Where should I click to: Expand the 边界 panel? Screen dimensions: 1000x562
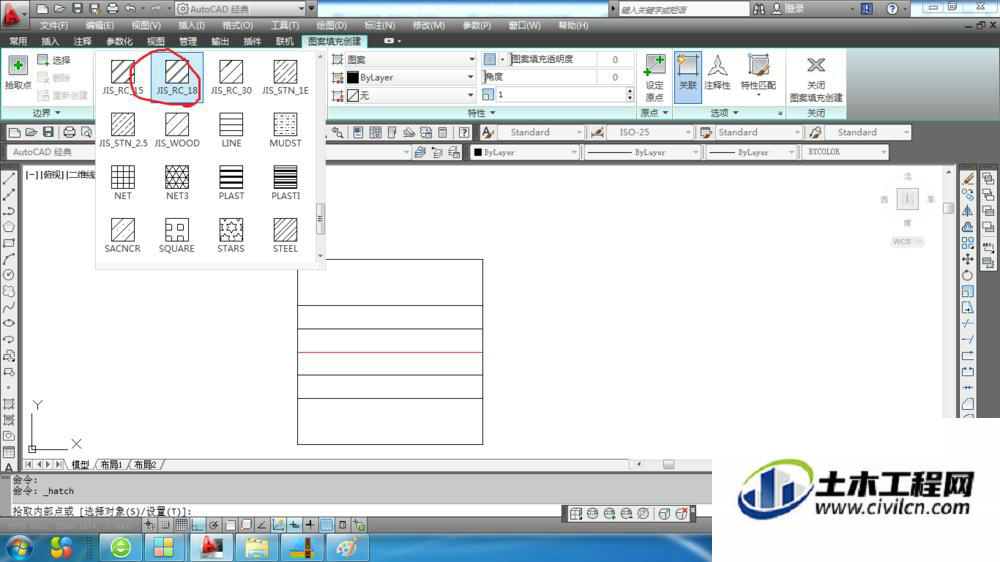pos(46,113)
